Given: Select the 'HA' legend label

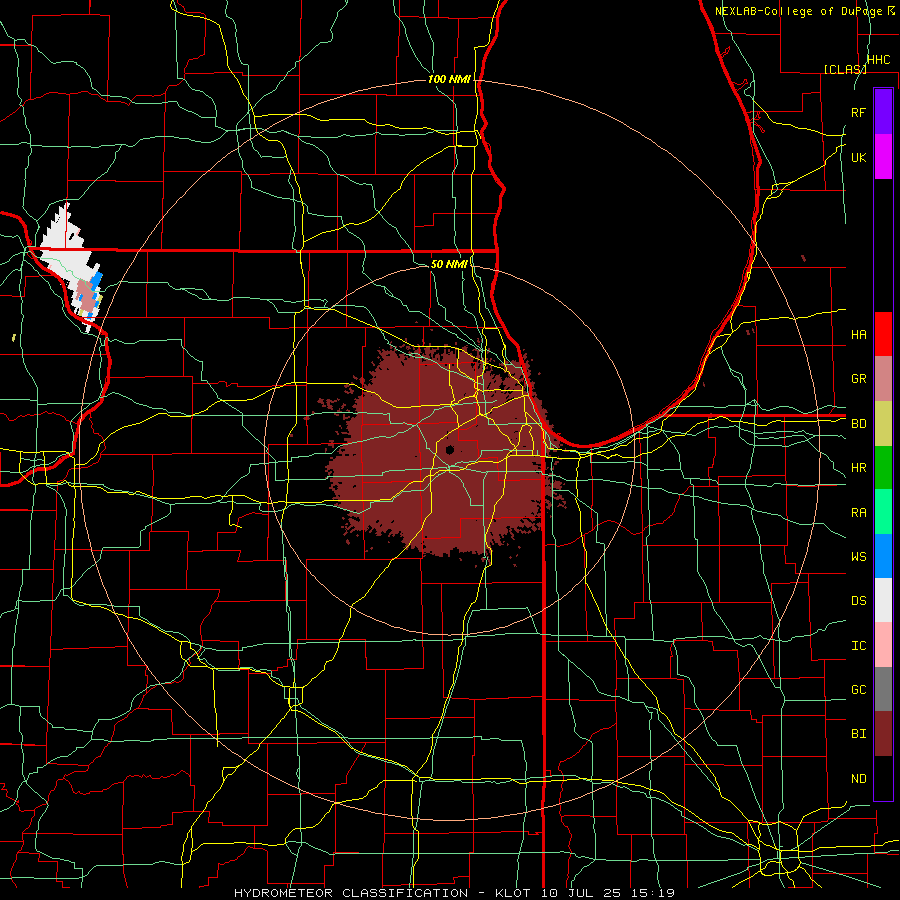Looking at the screenshot, I should point(858,334).
